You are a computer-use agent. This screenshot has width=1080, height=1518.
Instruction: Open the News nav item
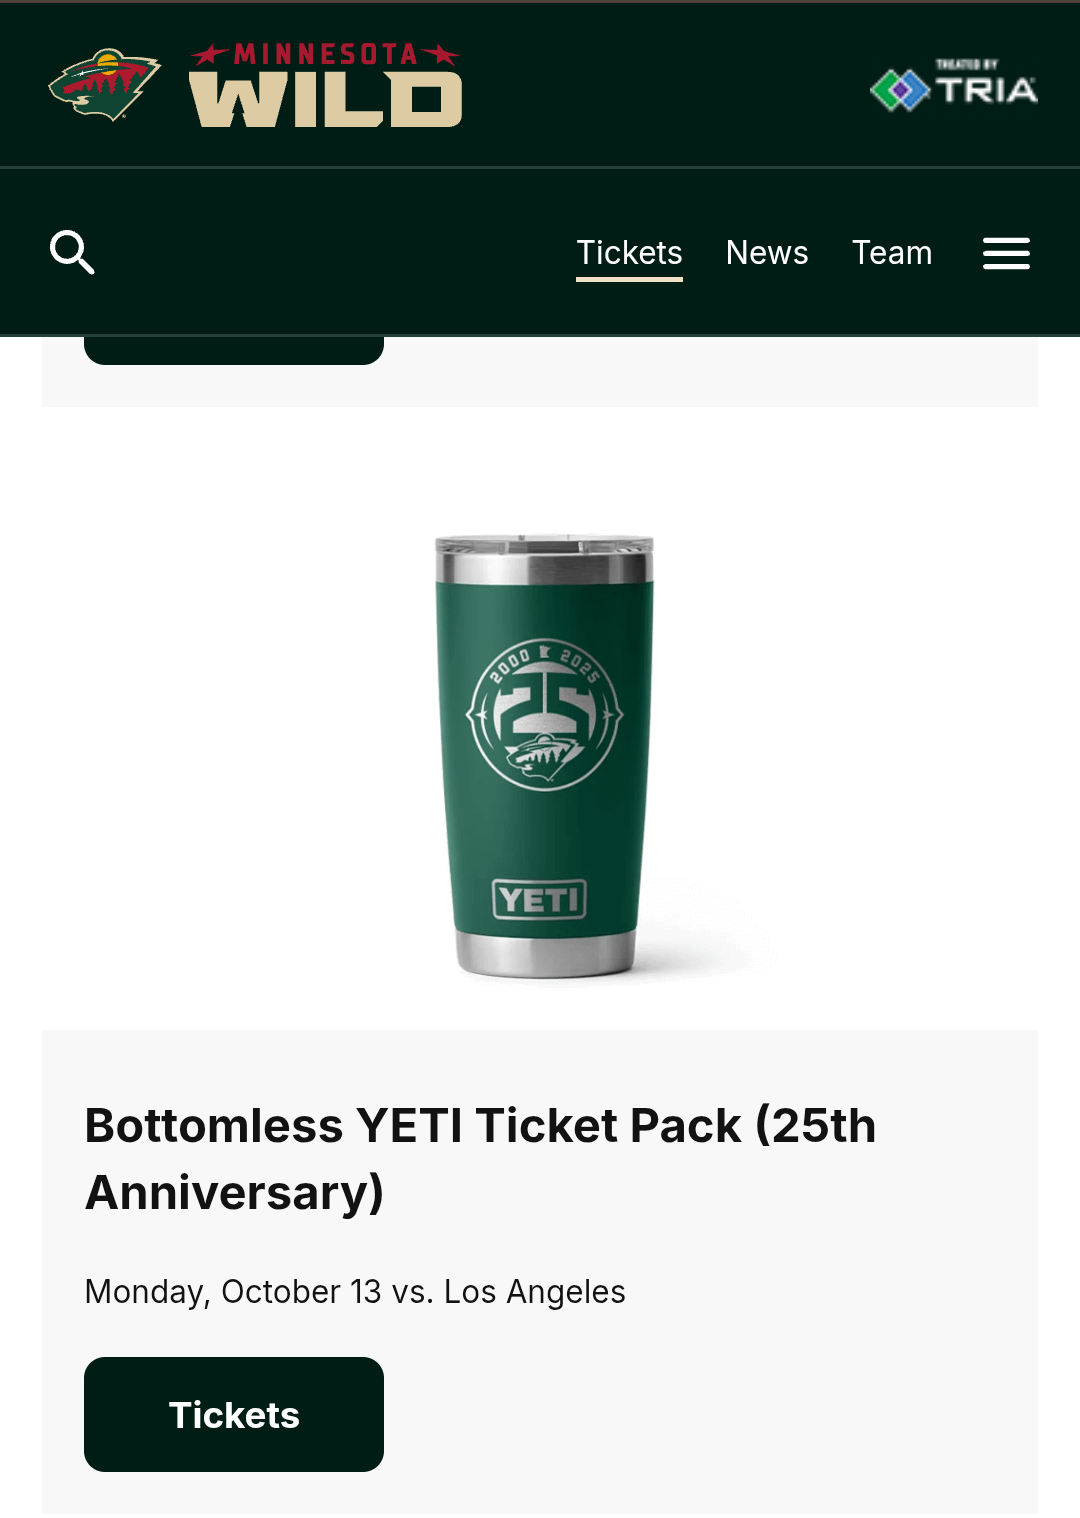tap(767, 253)
